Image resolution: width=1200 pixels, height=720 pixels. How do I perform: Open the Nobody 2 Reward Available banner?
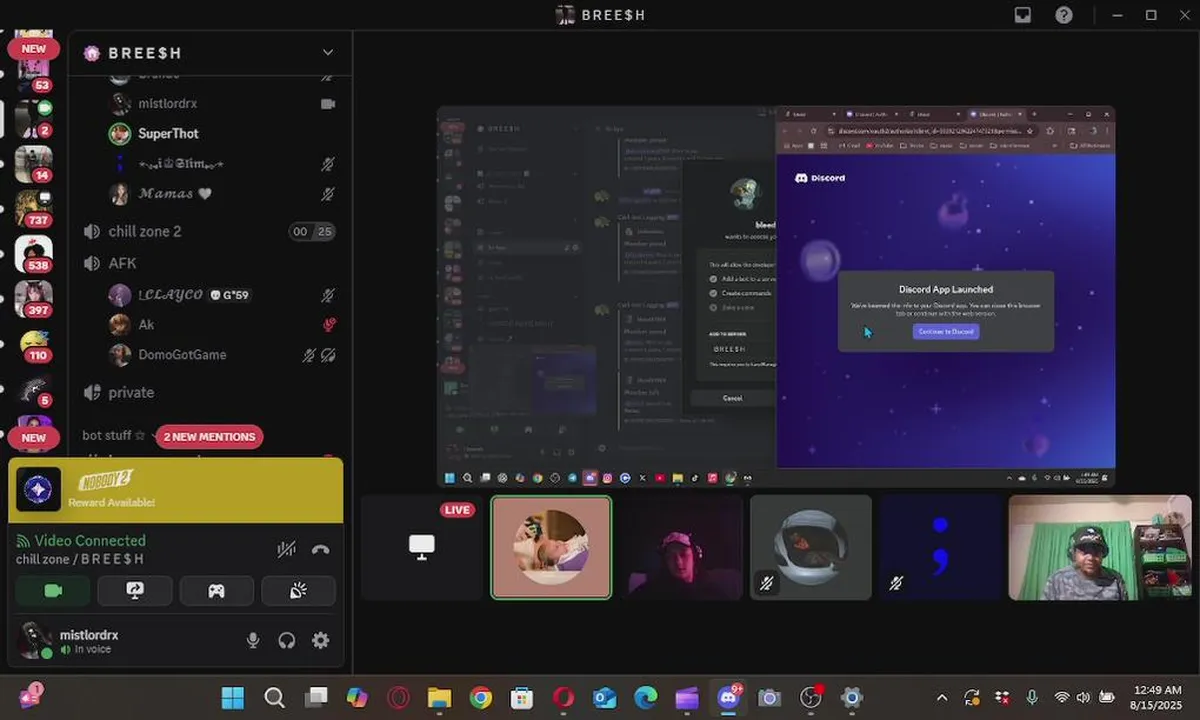(176, 490)
